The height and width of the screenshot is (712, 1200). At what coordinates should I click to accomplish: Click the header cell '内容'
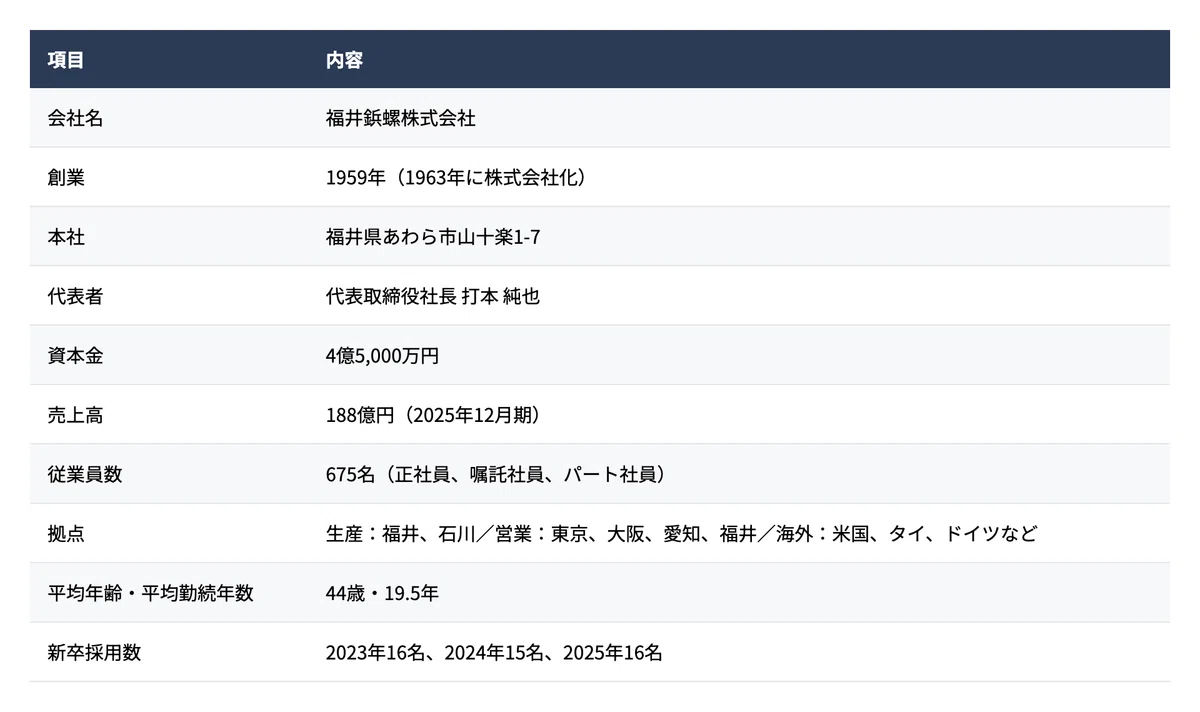point(344,60)
